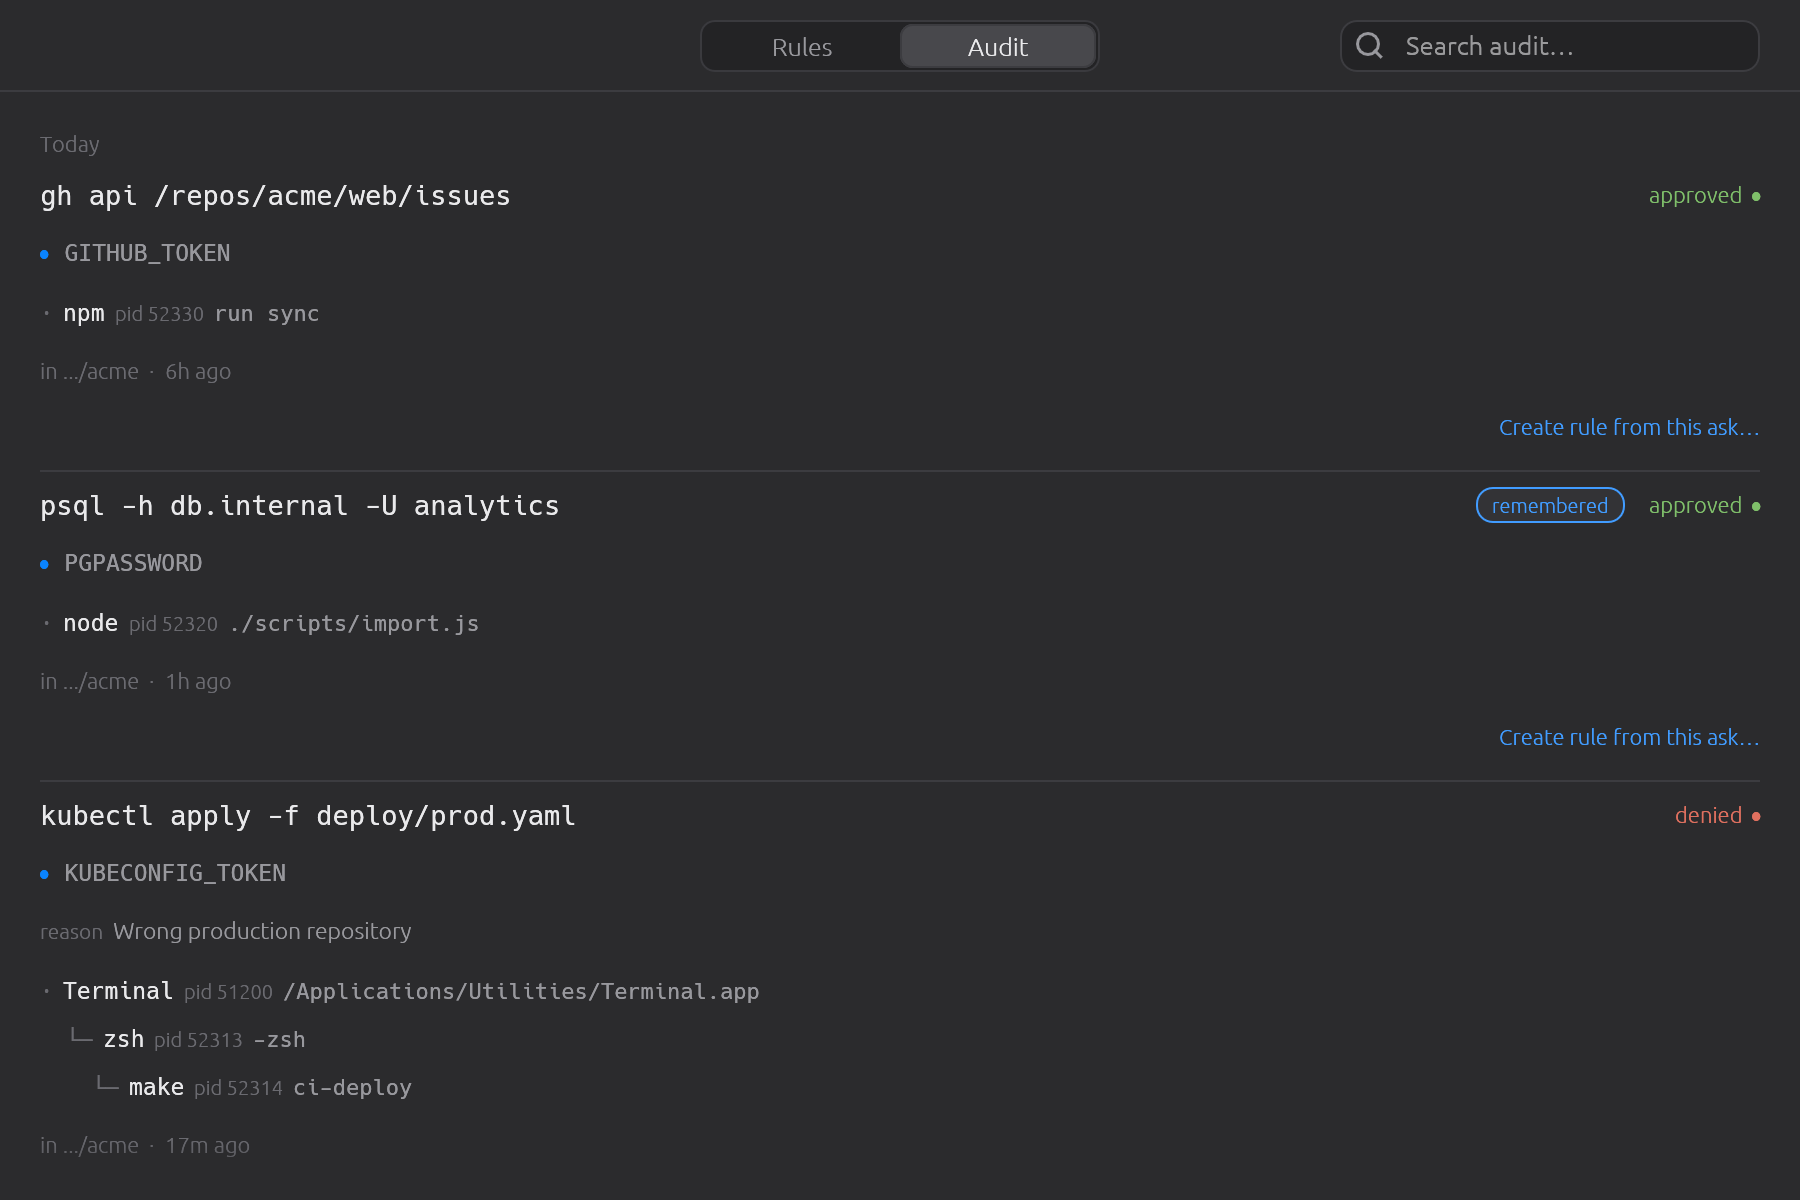Click /Applications/Utilities/Terminal.app path
The image size is (1800, 1200).
521,991
